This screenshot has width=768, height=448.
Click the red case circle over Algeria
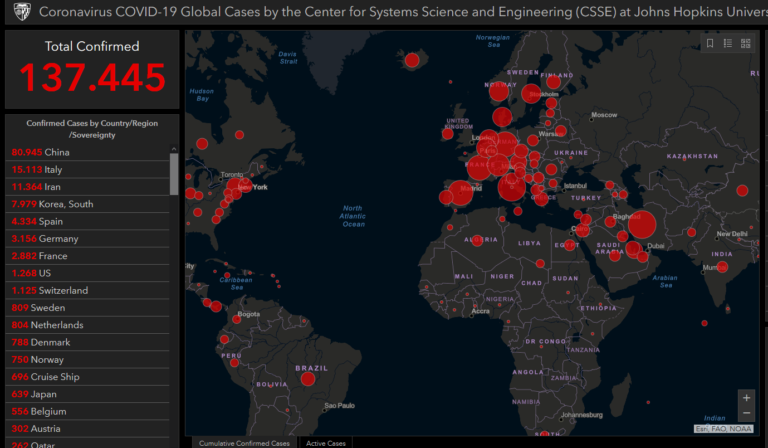point(477,240)
